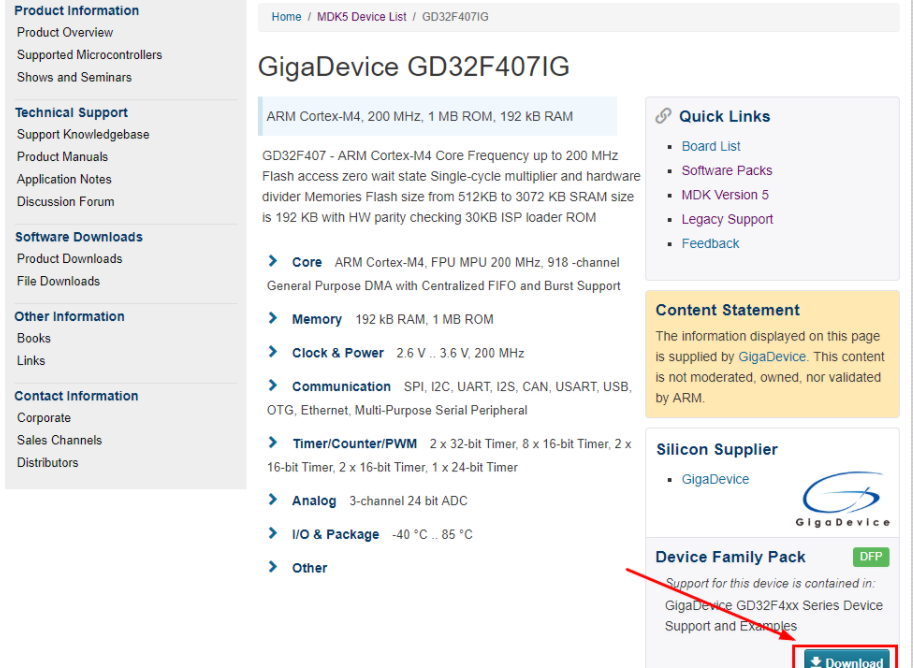Viewport: 913px width, 668px height.
Task: Click '3-channel 24 bit ADC' text
Action: (x=408, y=501)
